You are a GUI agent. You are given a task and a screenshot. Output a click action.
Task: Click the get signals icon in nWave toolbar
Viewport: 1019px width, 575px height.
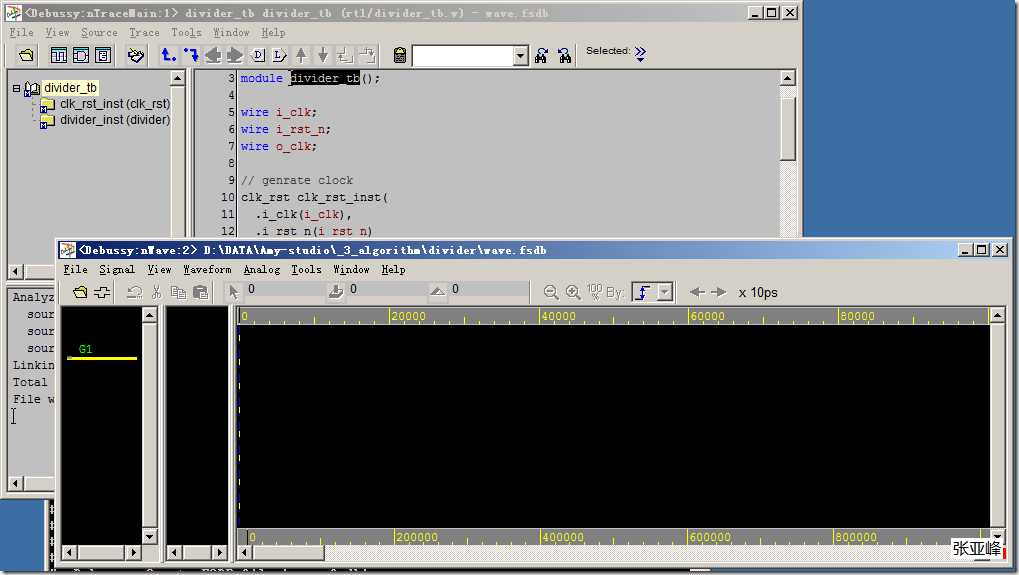click(102, 292)
